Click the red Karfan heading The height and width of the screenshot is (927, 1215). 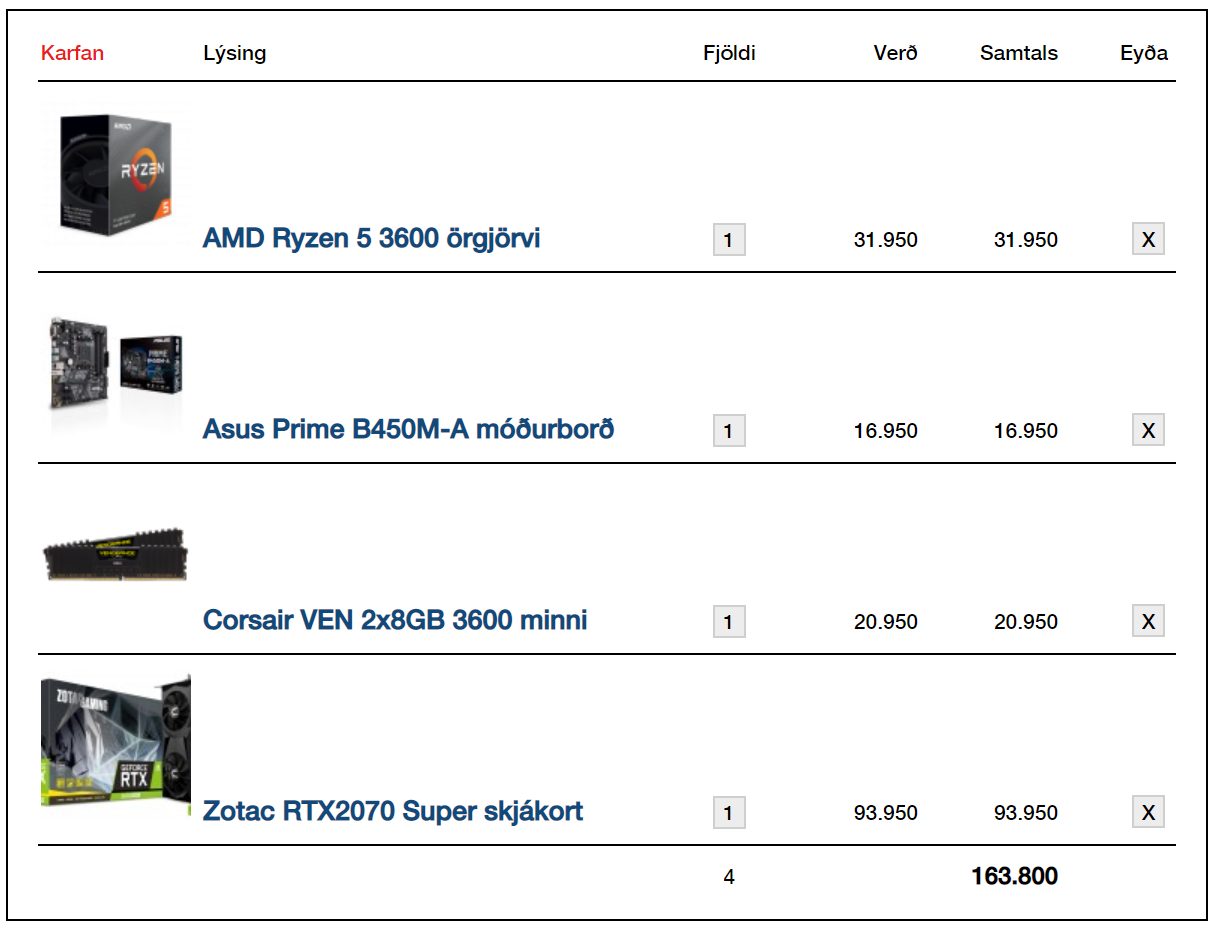[x=72, y=53]
